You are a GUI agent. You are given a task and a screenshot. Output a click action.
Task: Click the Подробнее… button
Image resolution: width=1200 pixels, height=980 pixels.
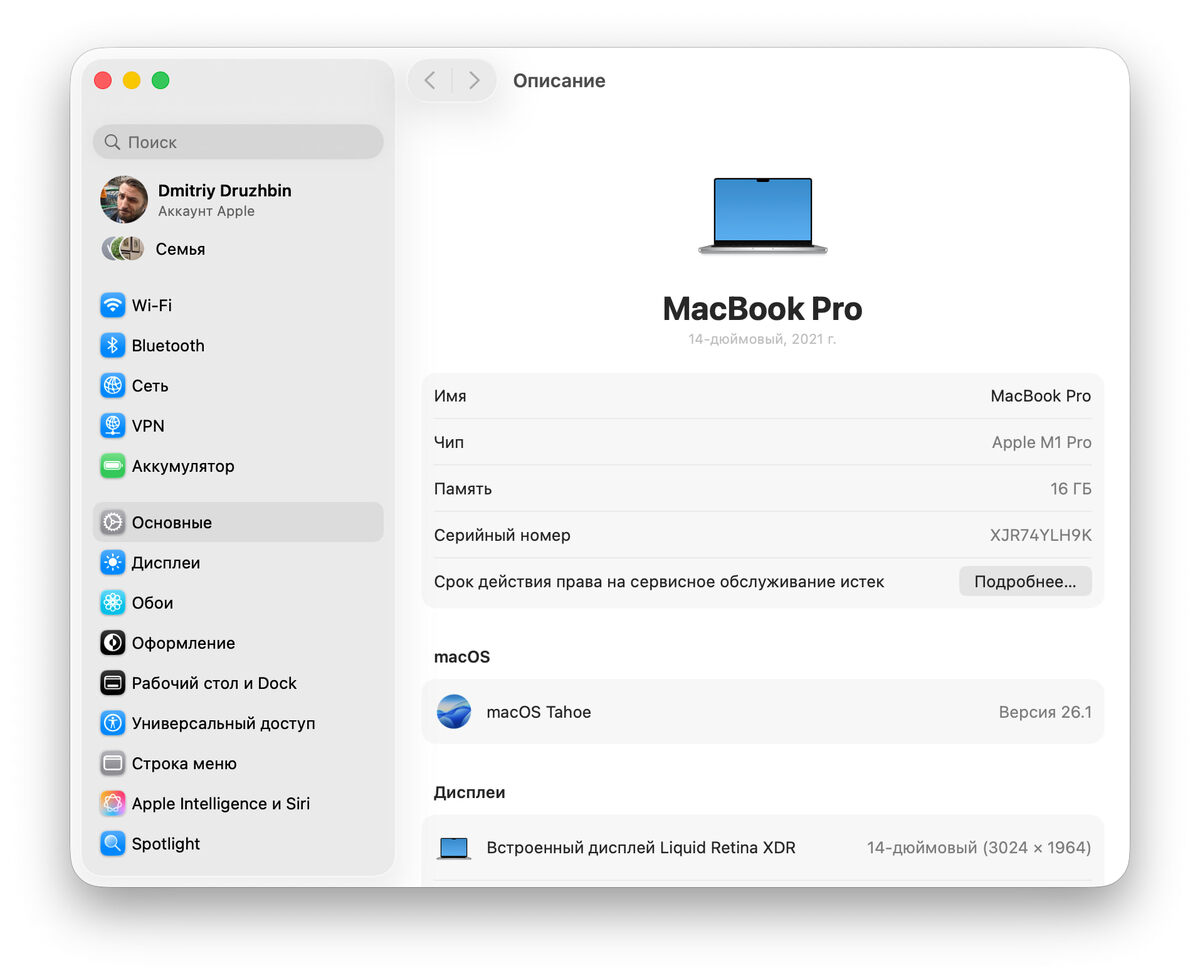coord(1025,581)
